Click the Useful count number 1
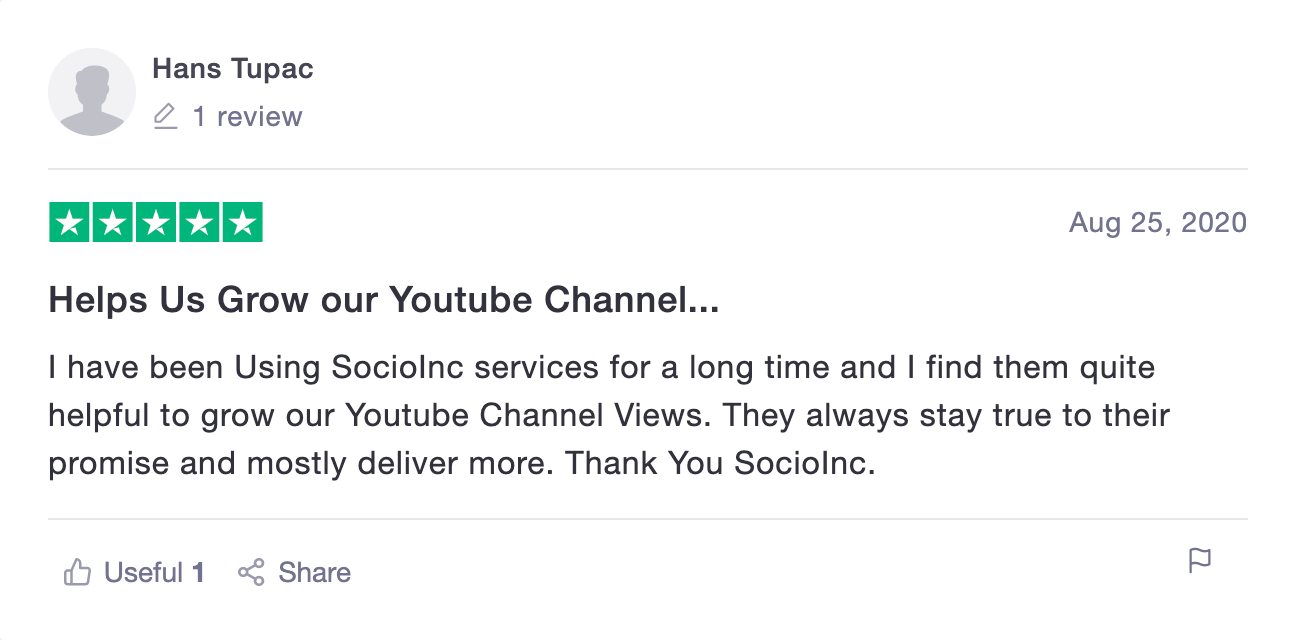 (198, 572)
